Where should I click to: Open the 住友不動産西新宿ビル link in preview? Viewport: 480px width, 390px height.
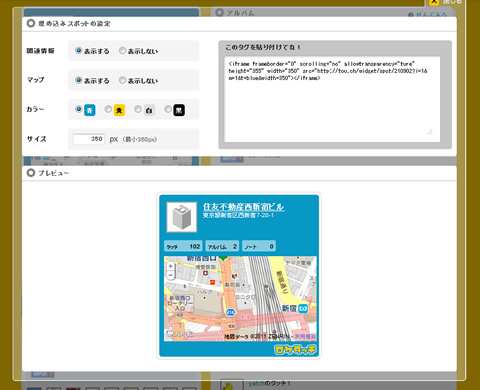(x=243, y=207)
